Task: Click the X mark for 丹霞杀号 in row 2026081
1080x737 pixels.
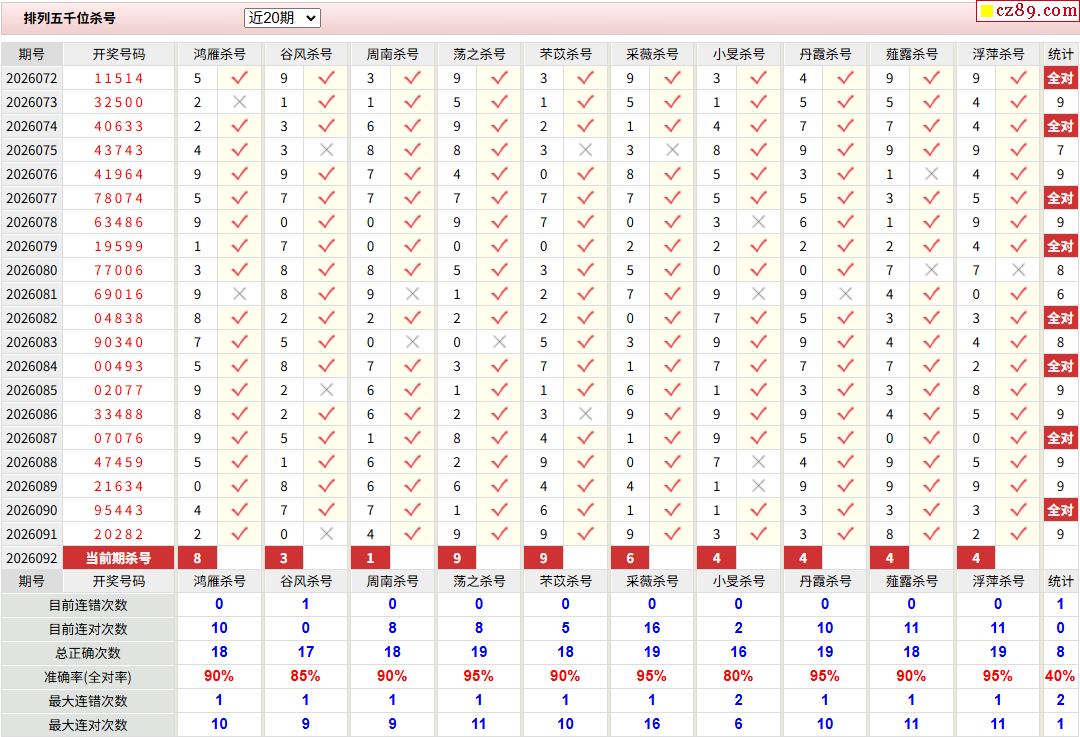Action: coord(845,294)
